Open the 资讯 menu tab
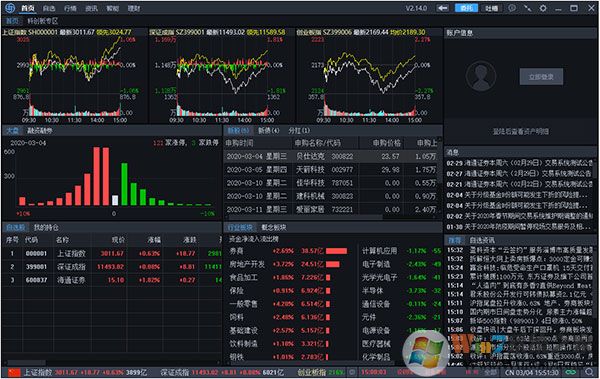This screenshot has width=600, height=379. (x=91, y=8)
